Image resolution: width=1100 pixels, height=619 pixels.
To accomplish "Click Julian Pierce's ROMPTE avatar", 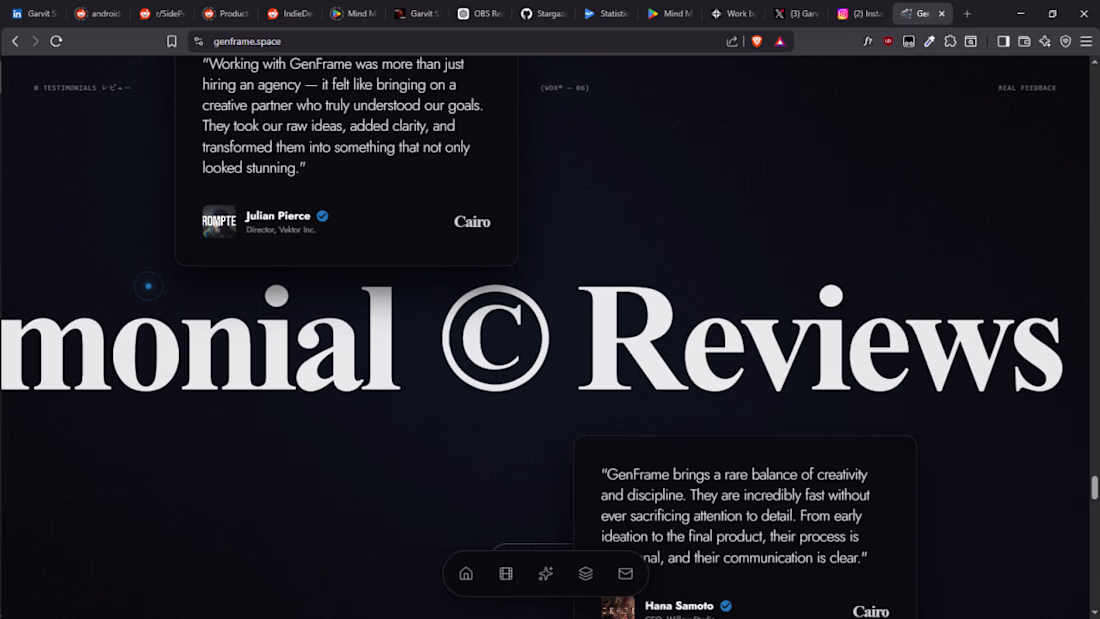I will click(x=219, y=222).
